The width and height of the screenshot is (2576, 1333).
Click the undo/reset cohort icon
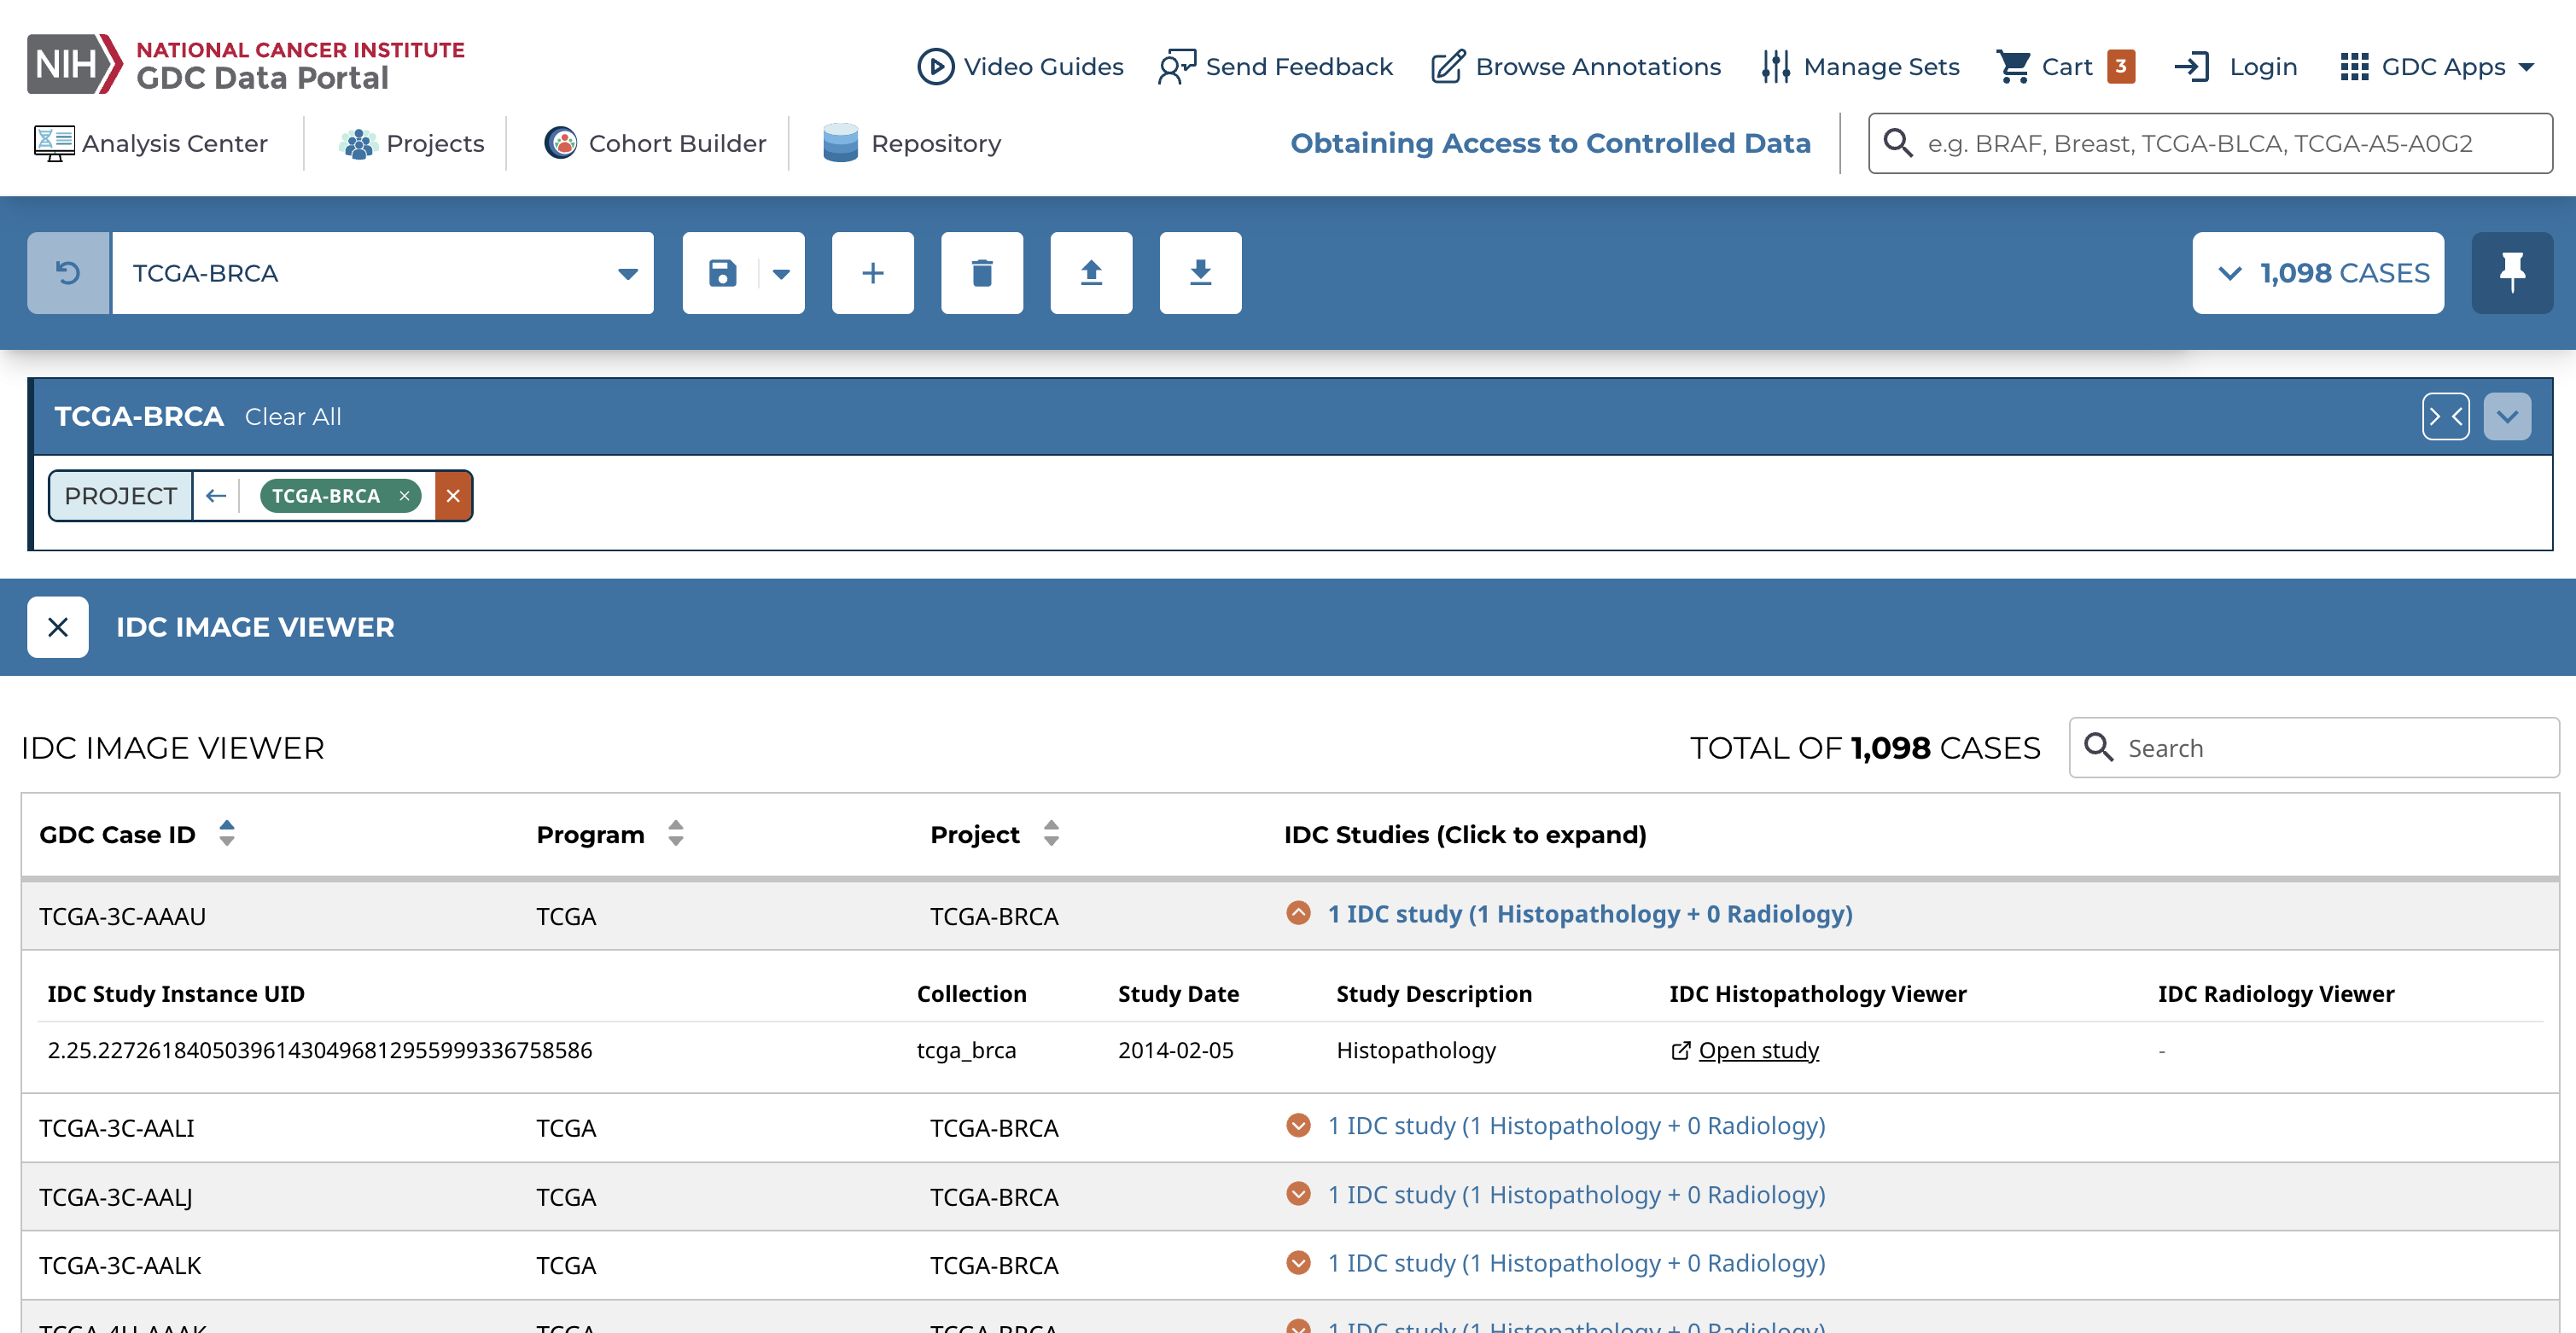coord(68,273)
